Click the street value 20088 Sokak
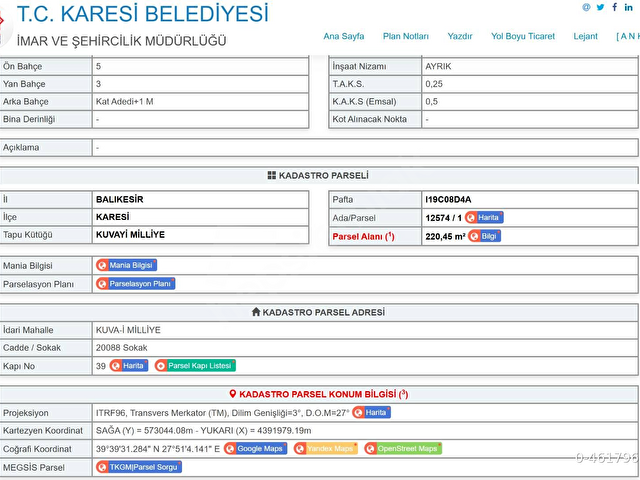This screenshot has width=640, height=480. [x=122, y=348]
